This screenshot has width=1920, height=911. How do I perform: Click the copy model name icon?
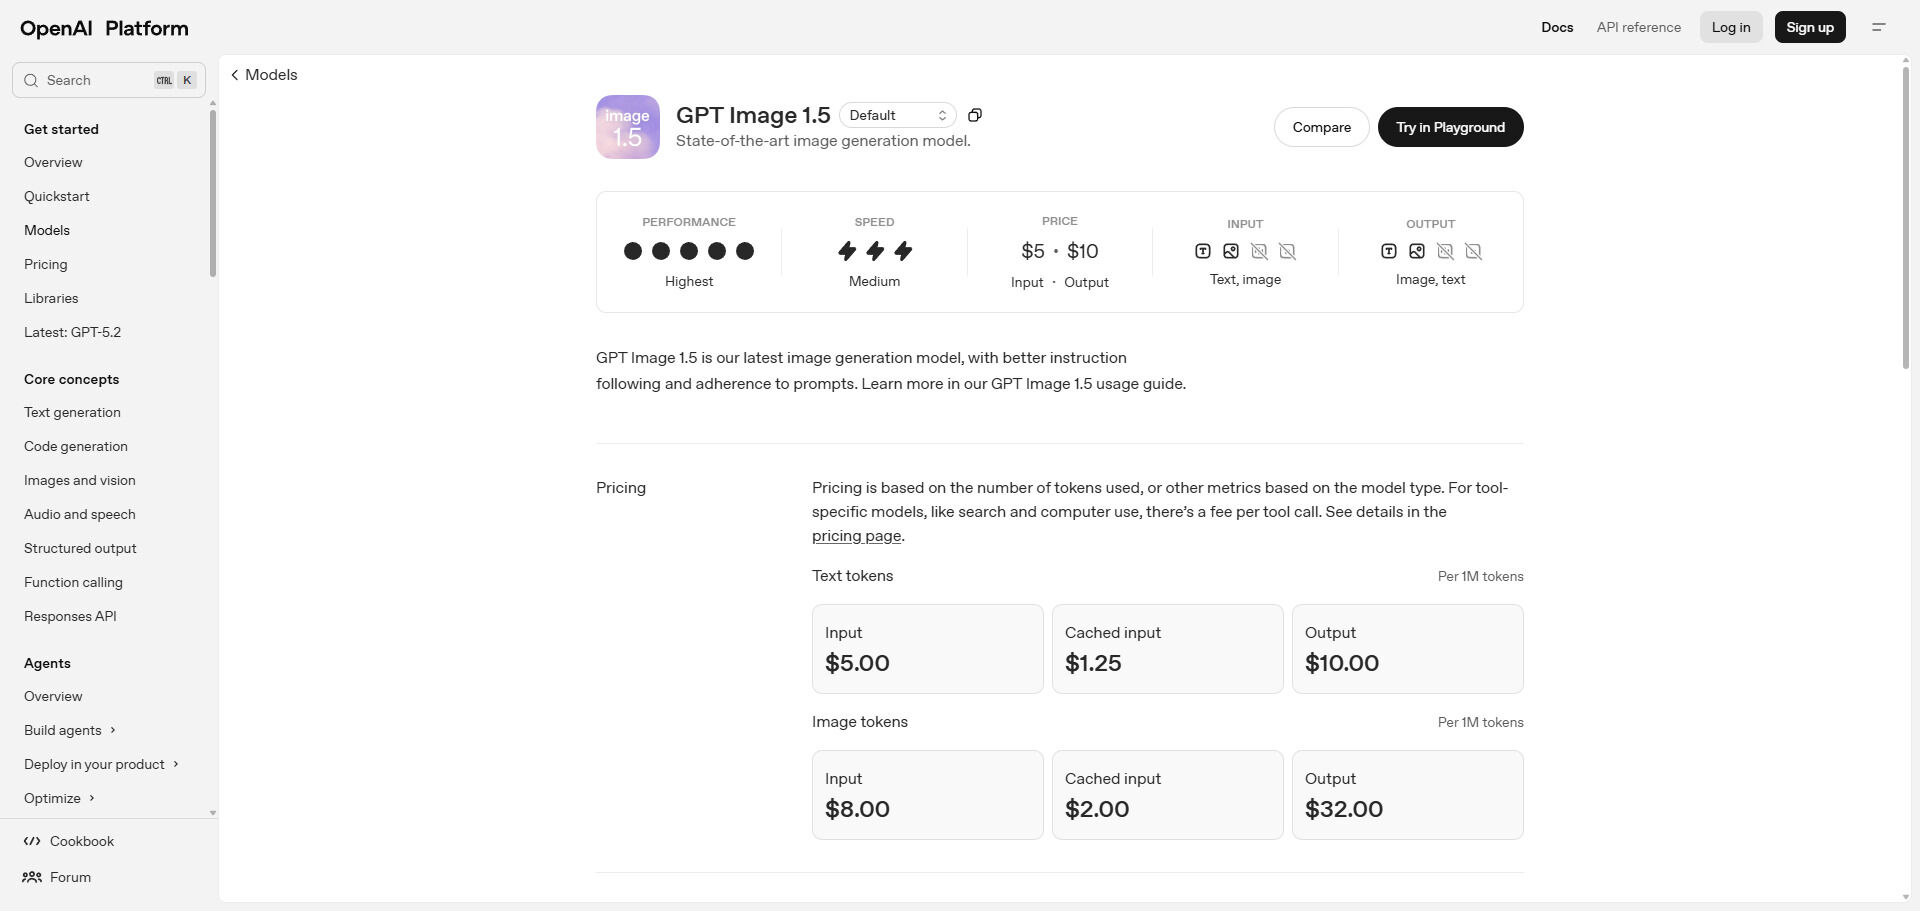pyautogui.click(x=975, y=115)
